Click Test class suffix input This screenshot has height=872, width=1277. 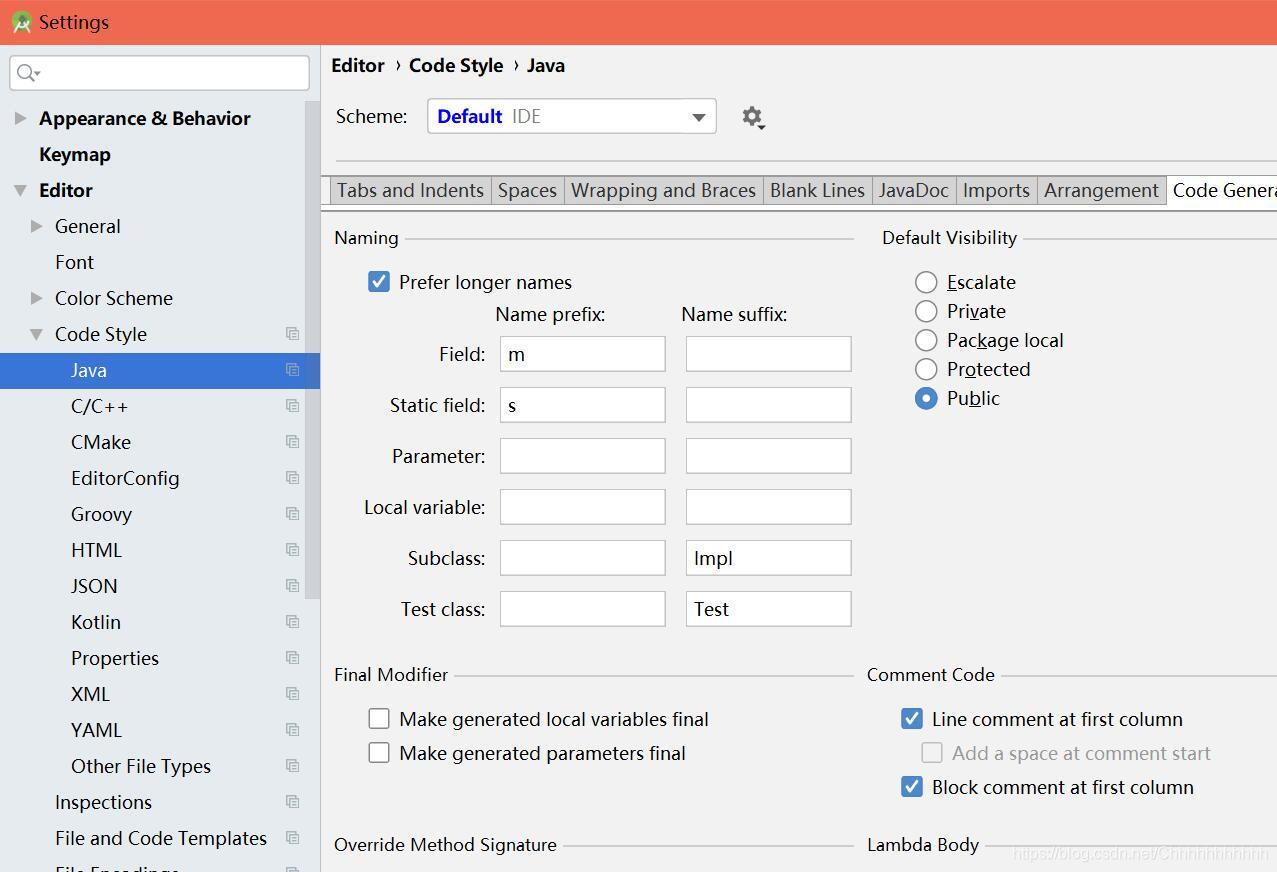(769, 609)
